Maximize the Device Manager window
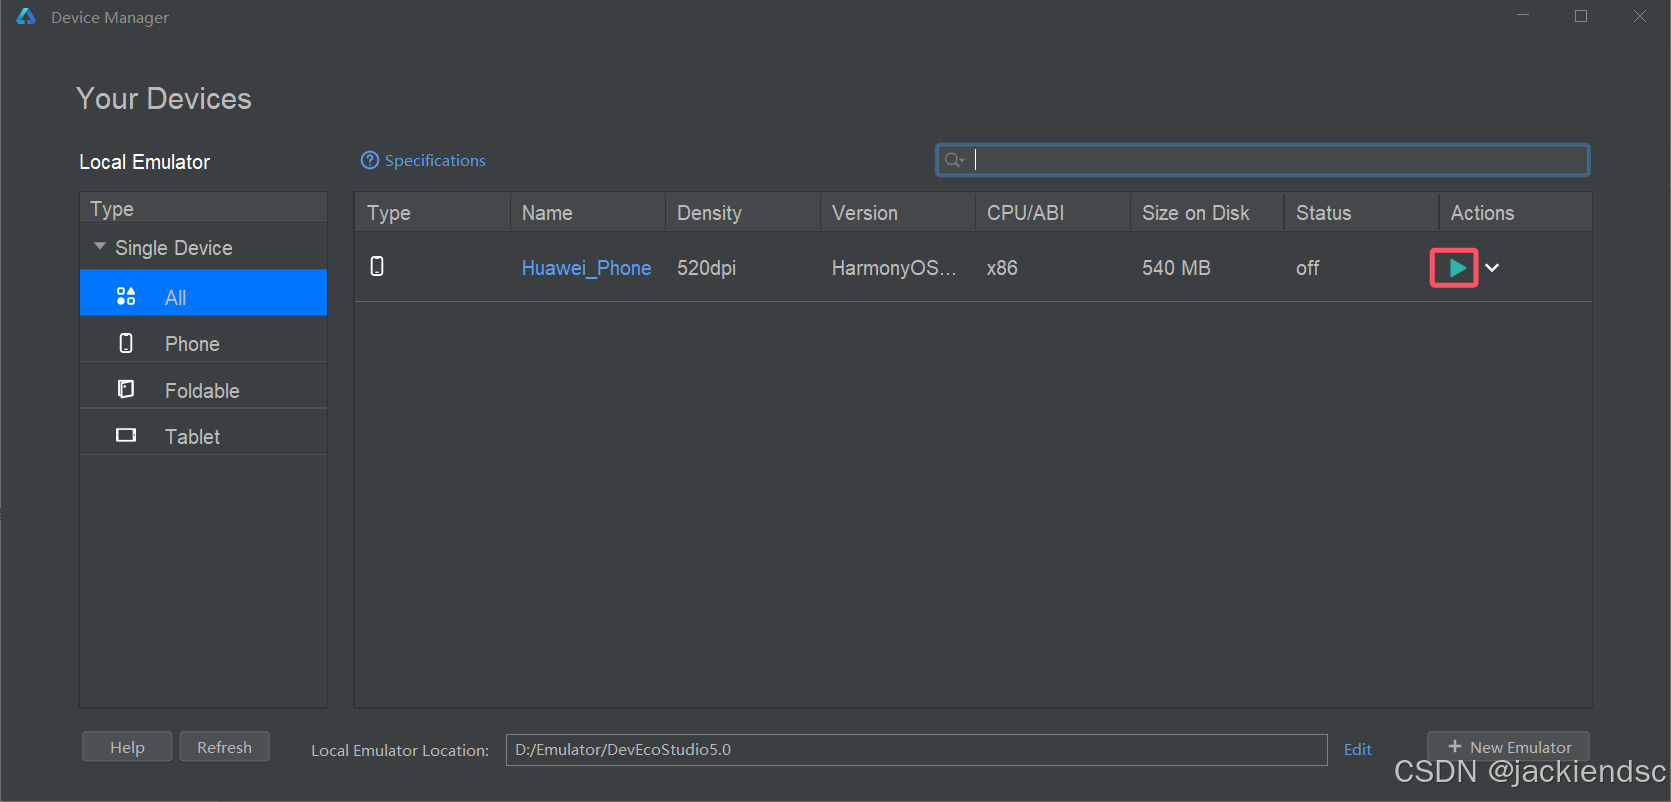The height and width of the screenshot is (802, 1671). pos(1581,16)
